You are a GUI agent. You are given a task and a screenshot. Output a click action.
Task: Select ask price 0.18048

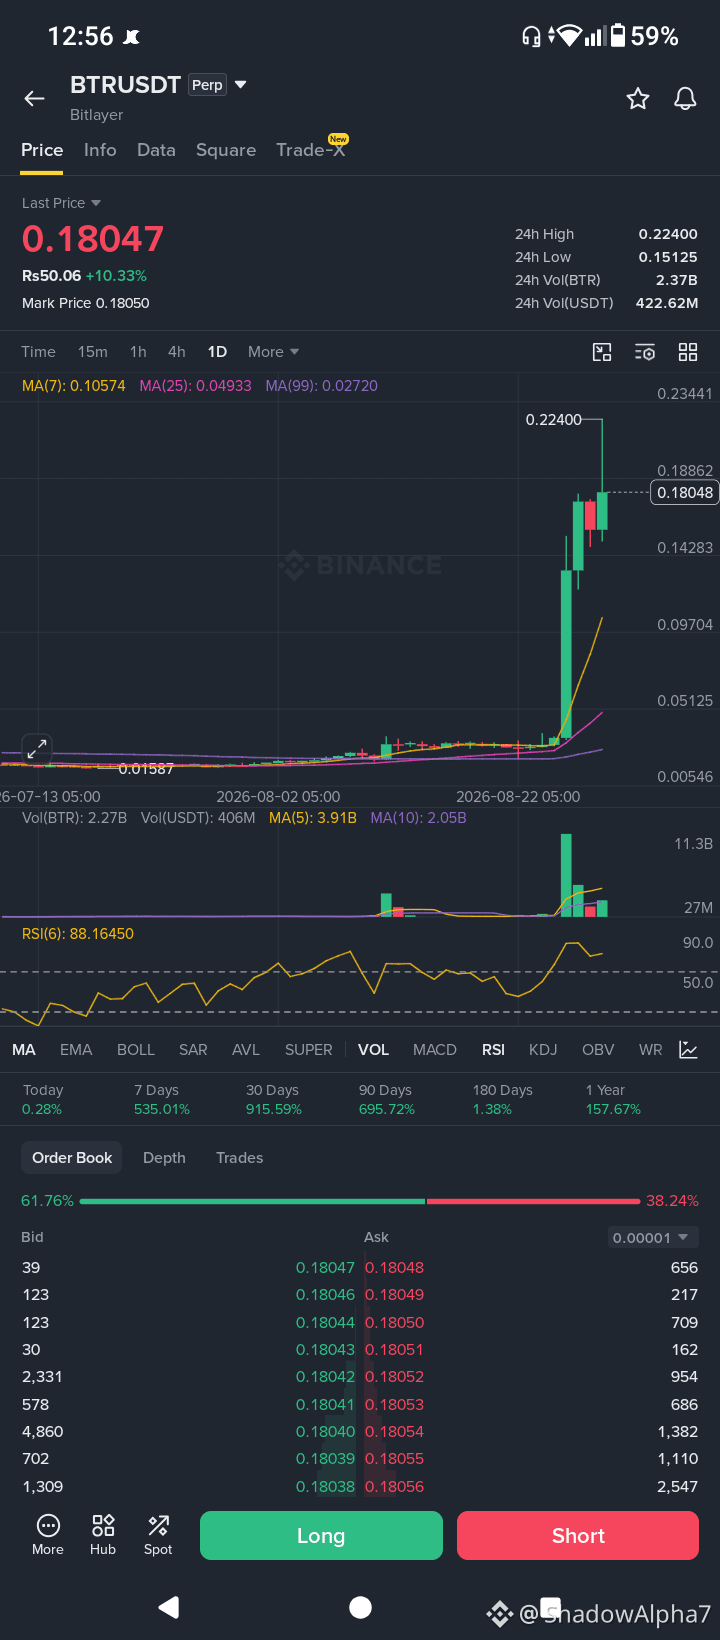click(394, 1268)
